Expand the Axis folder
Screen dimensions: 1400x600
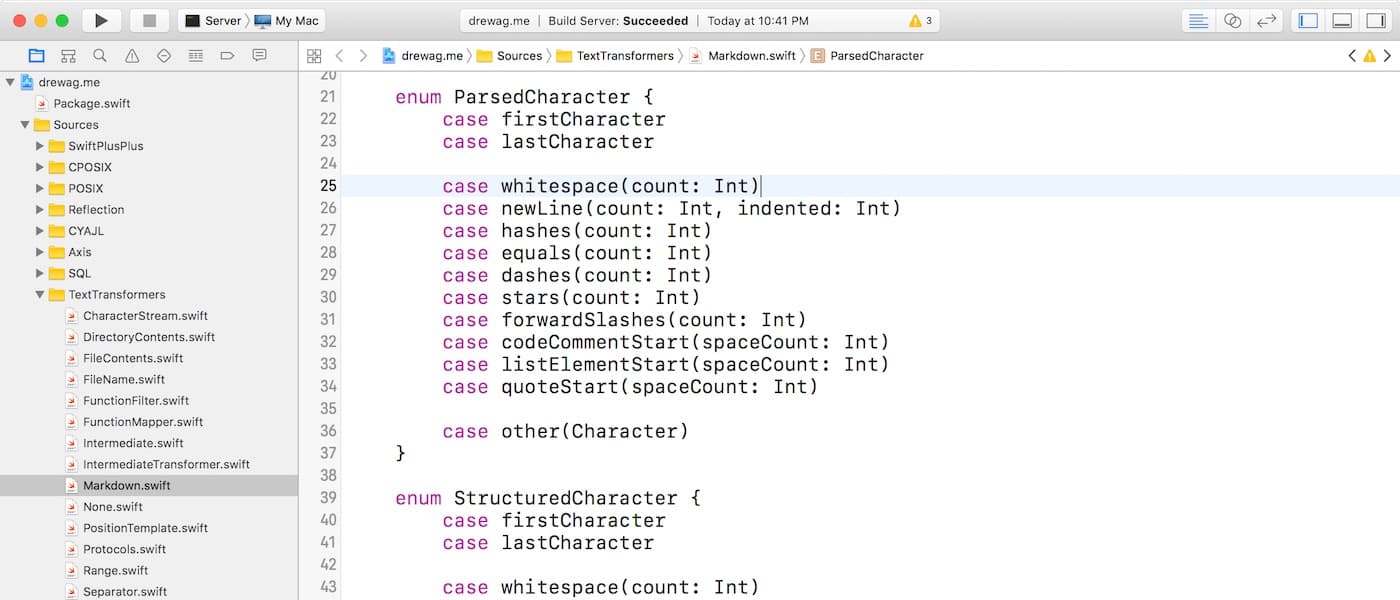click(40, 252)
